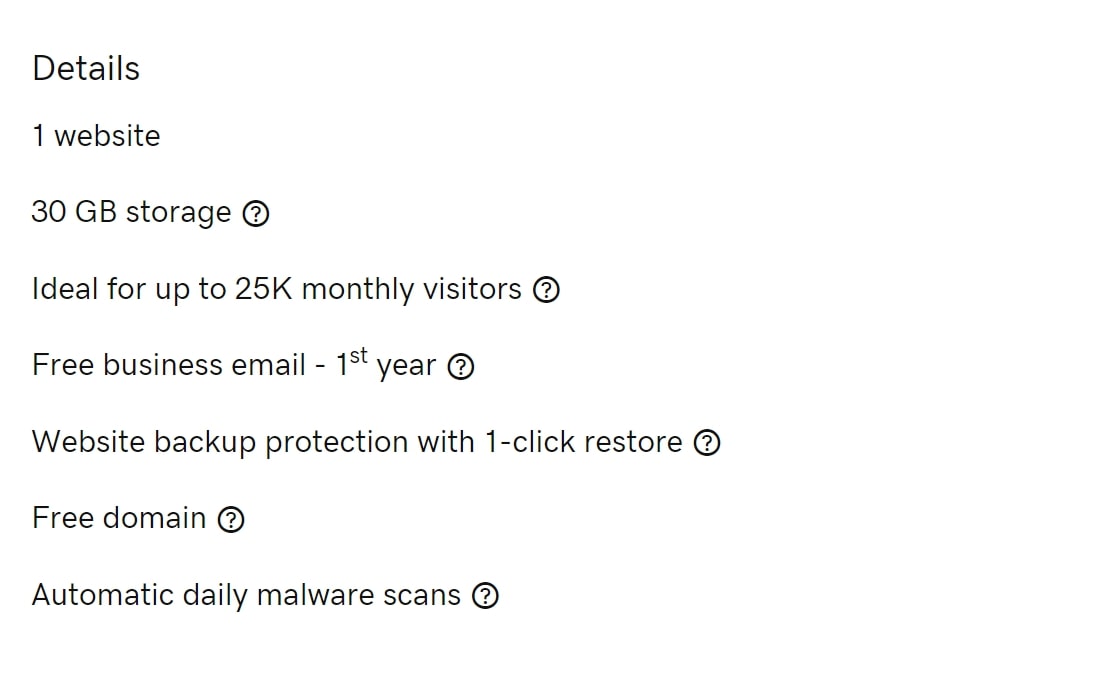
Task: Select the "Free business email" text
Action: click(168, 365)
